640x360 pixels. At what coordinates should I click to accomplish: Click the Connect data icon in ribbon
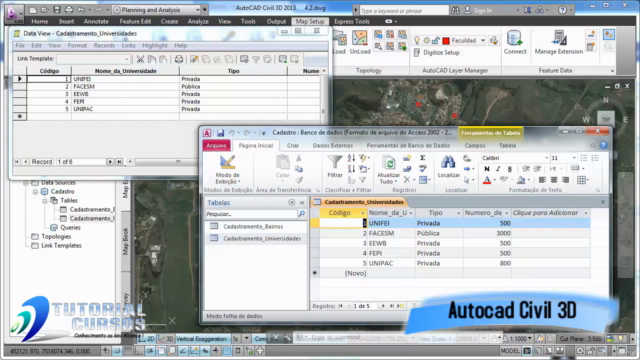(x=515, y=39)
